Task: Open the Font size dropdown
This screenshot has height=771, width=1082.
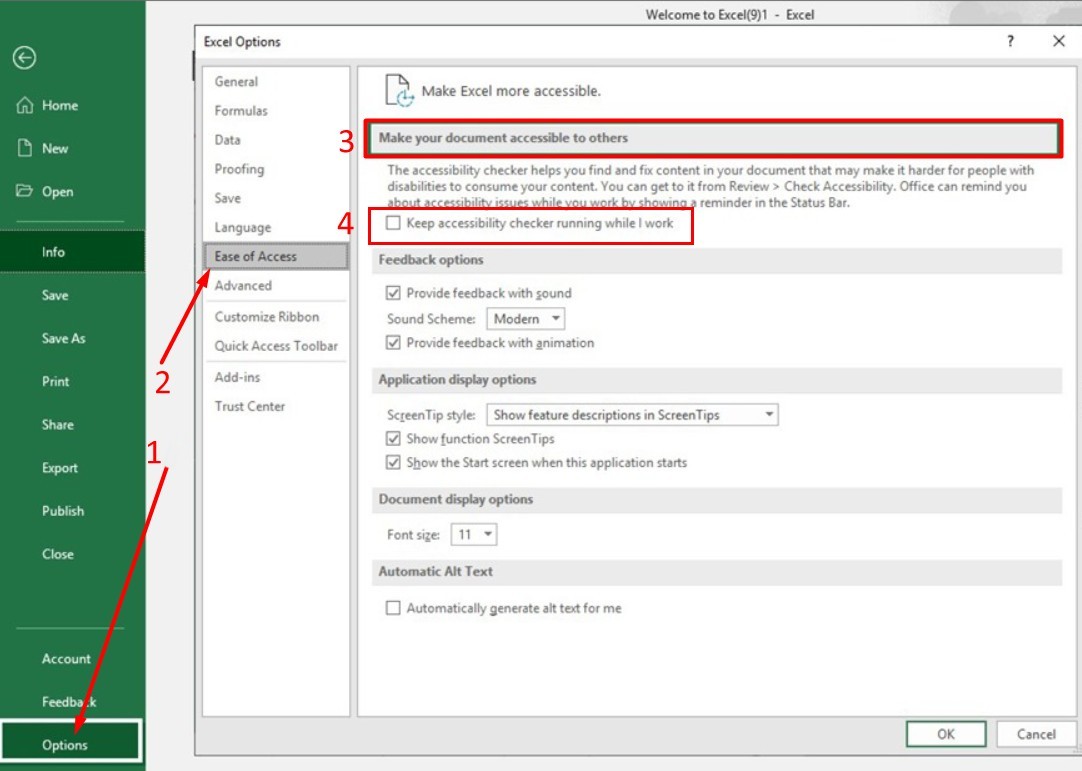Action: 474,535
